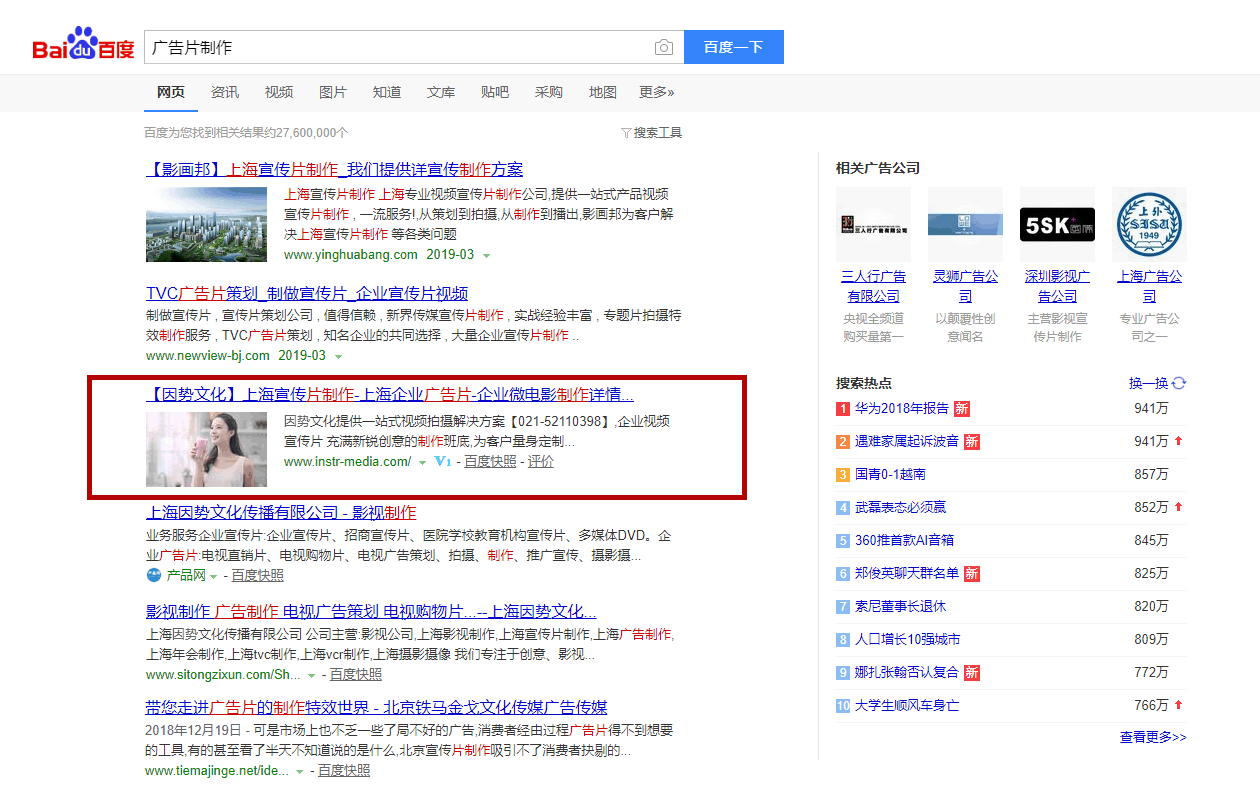
Task: Switch to the 视频 tab
Action: 279,92
